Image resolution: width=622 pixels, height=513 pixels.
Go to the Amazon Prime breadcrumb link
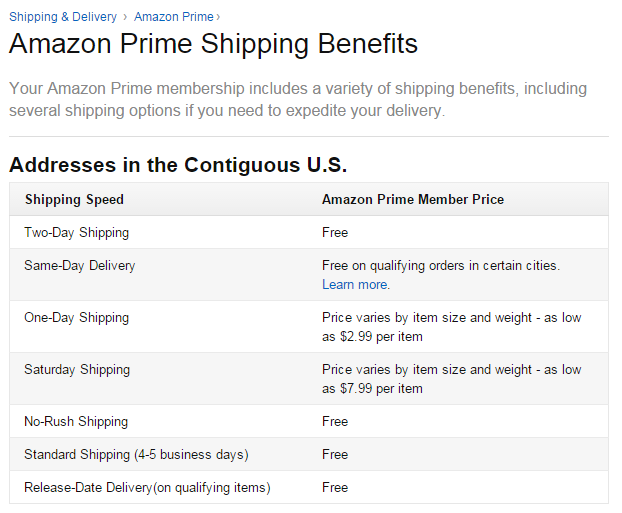point(173,16)
